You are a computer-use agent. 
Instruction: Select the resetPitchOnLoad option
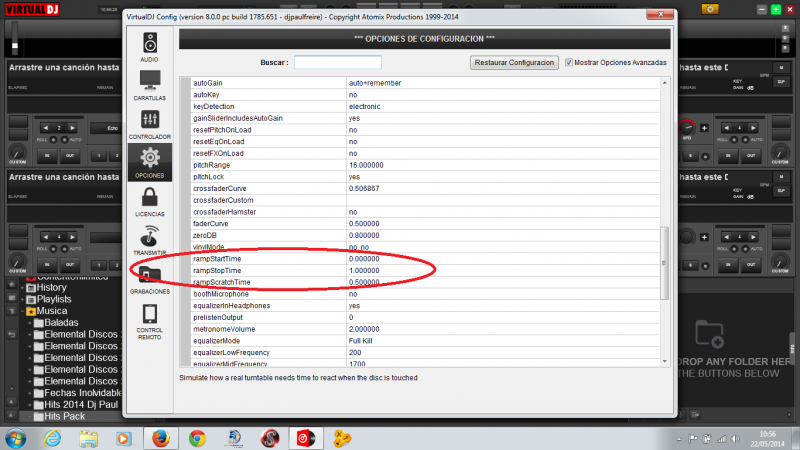tap(424, 130)
